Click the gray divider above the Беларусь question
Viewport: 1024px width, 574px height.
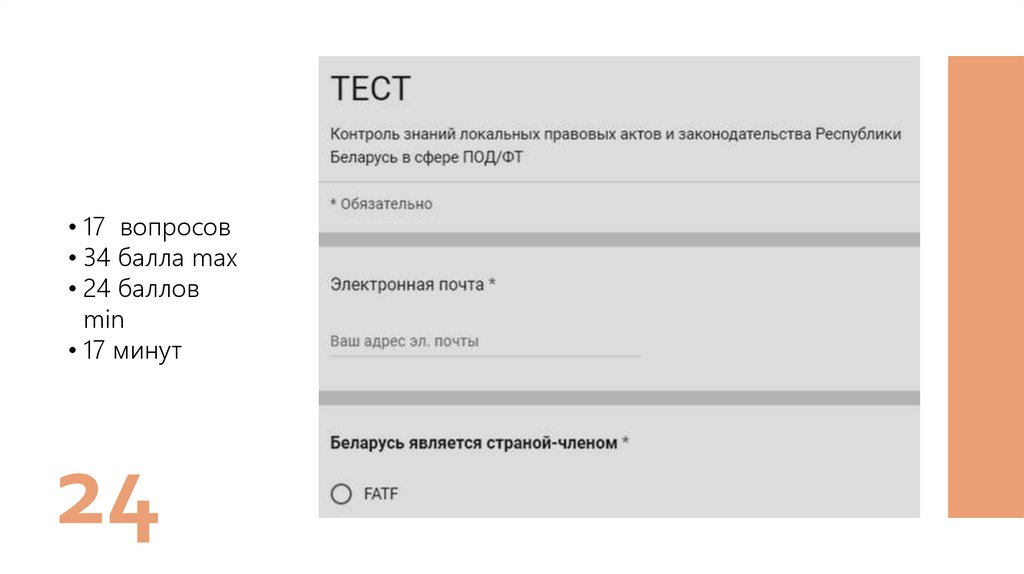(x=619, y=397)
